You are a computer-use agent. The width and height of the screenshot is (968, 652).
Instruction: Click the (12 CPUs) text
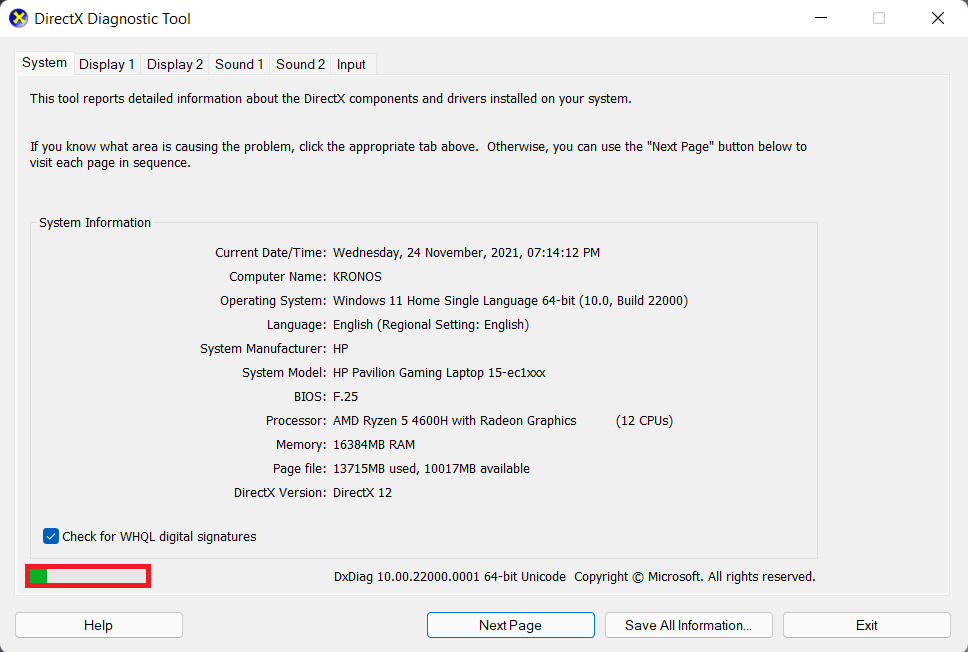[x=645, y=420]
